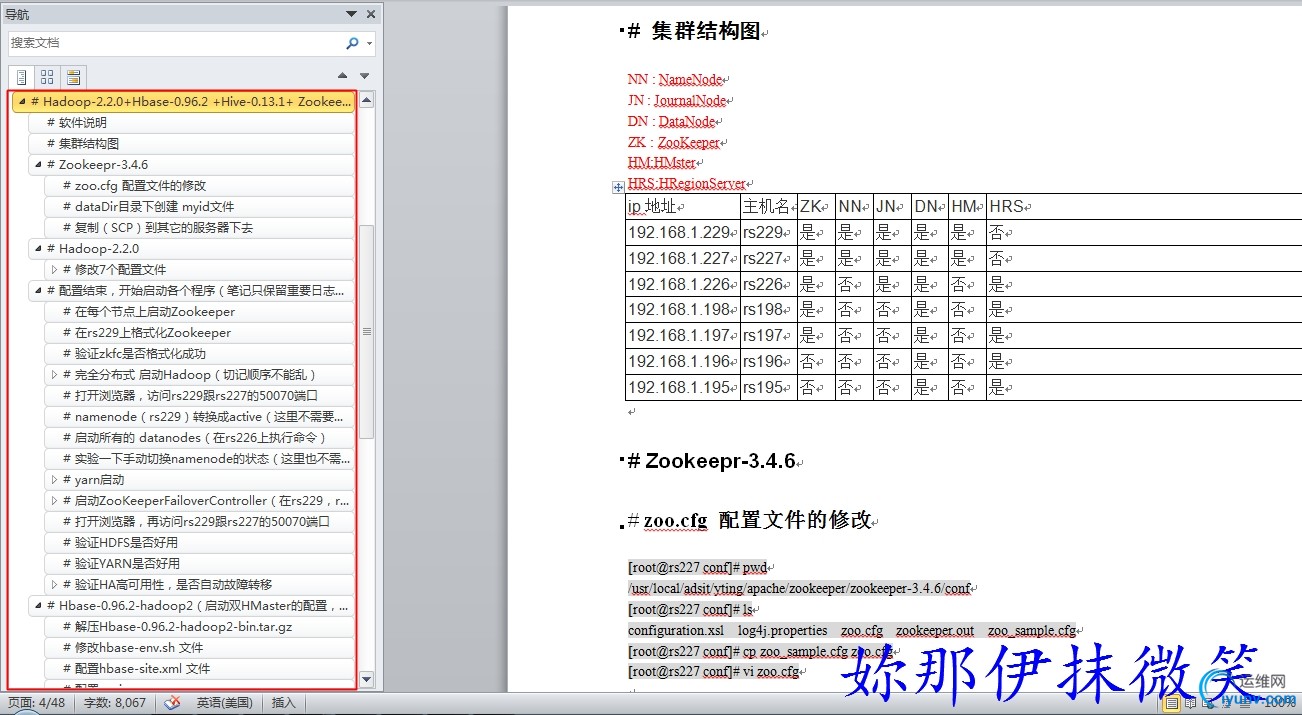Go to the 集群结构图 heading in navigation
The width and height of the screenshot is (1302, 715).
pyautogui.click(x=191, y=143)
